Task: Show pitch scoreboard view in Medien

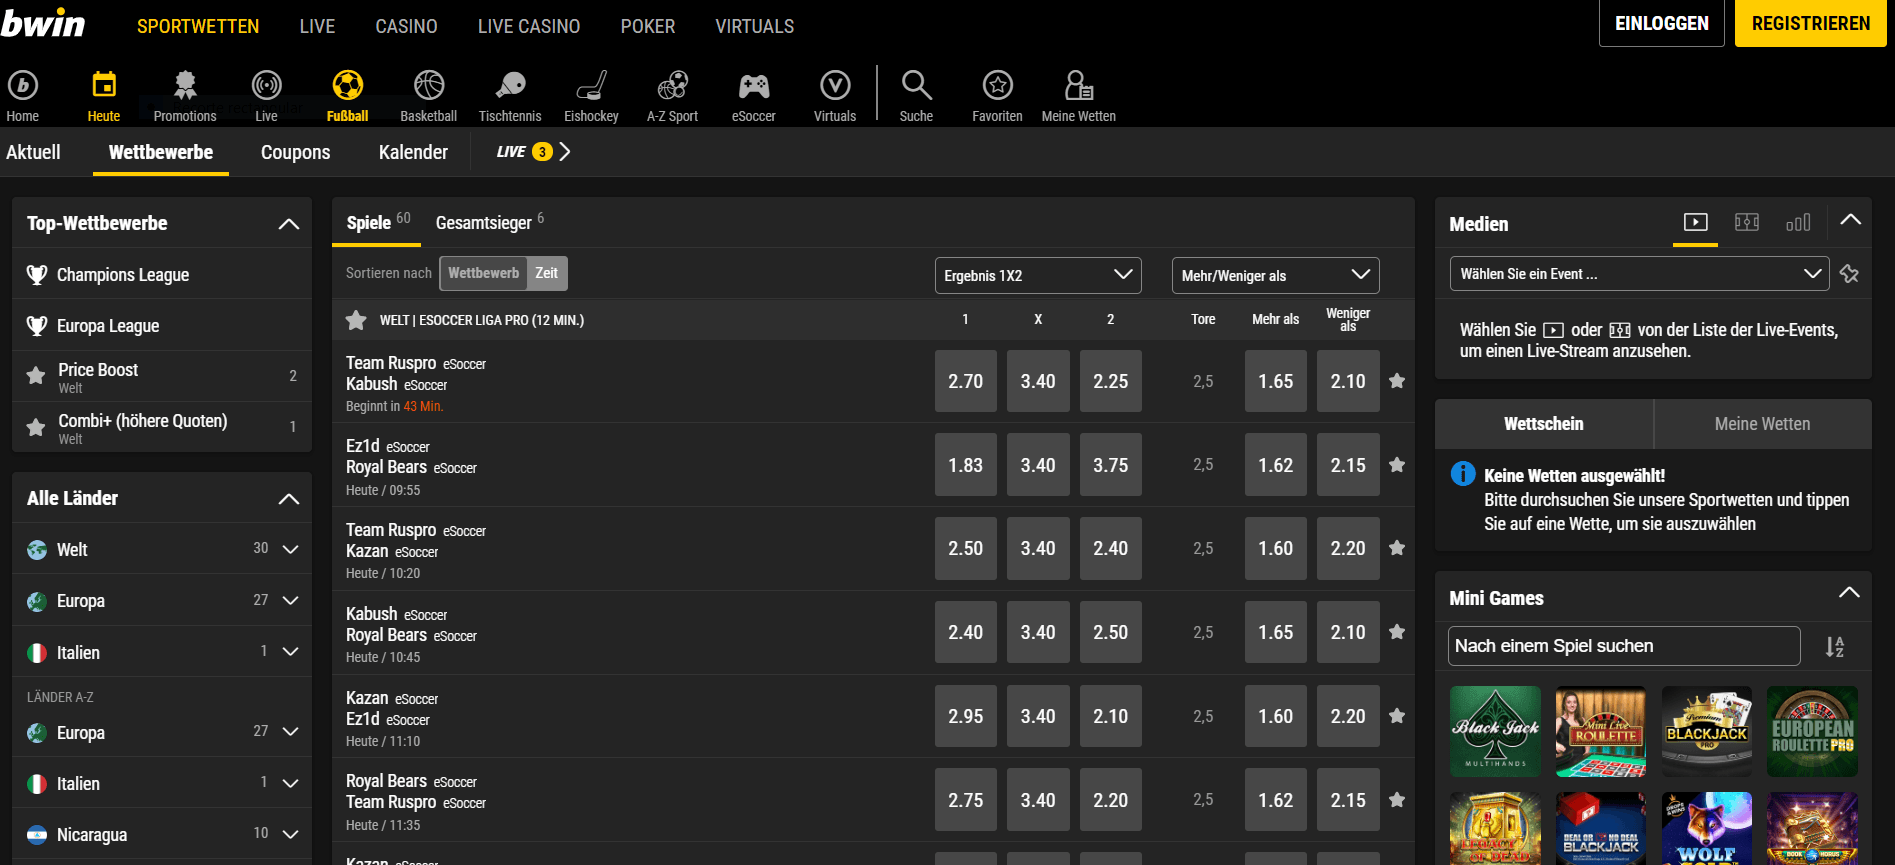Action: point(1747,222)
